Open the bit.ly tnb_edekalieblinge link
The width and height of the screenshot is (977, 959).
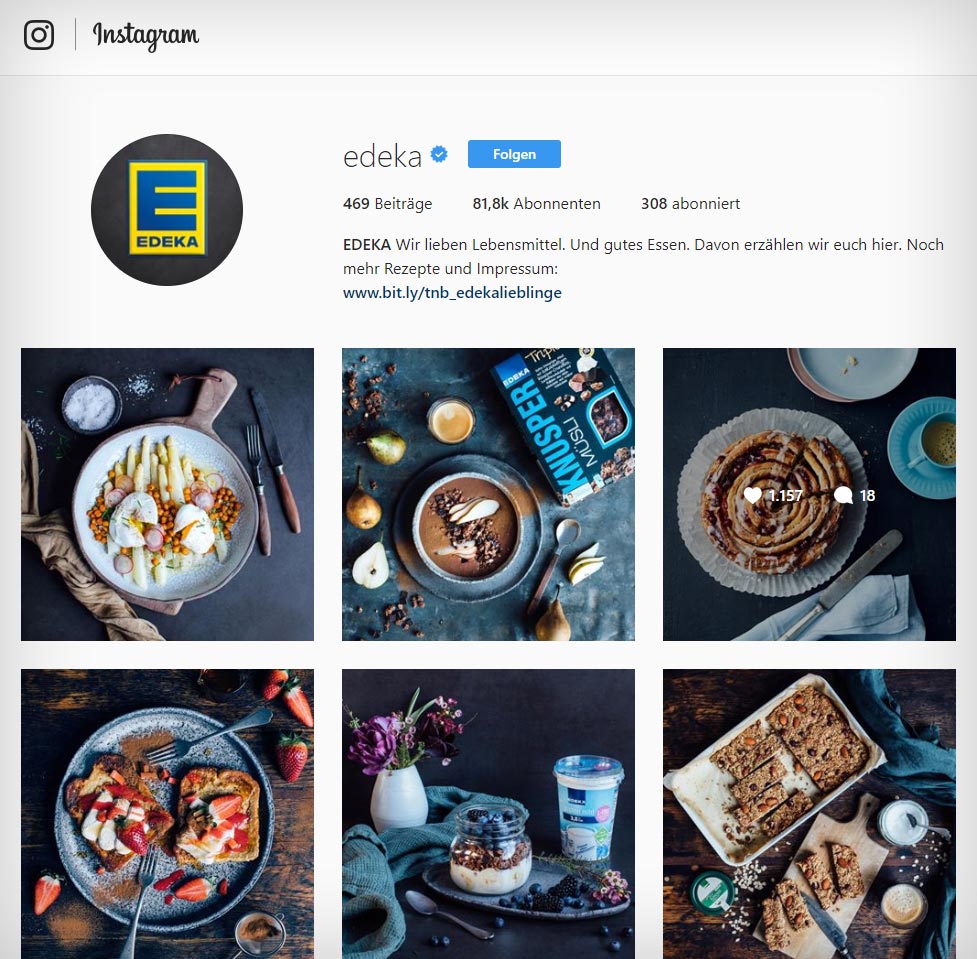pyautogui.click(x=452, y=293)
